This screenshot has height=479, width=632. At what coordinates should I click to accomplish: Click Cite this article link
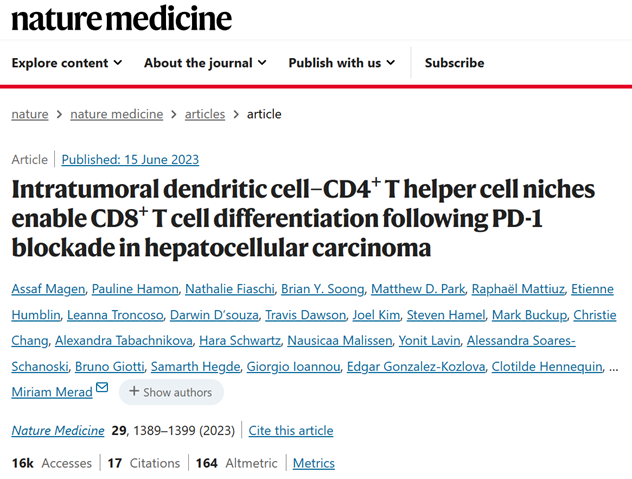point(291,431)
